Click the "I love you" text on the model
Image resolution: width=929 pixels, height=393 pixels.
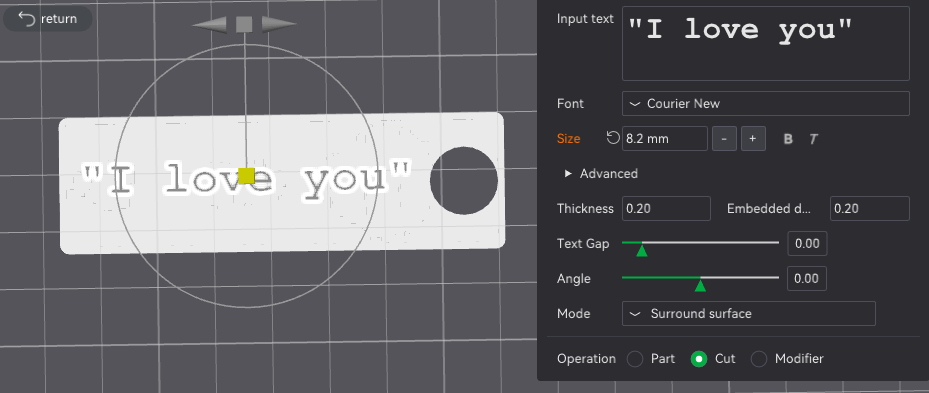tap(246, 180)
